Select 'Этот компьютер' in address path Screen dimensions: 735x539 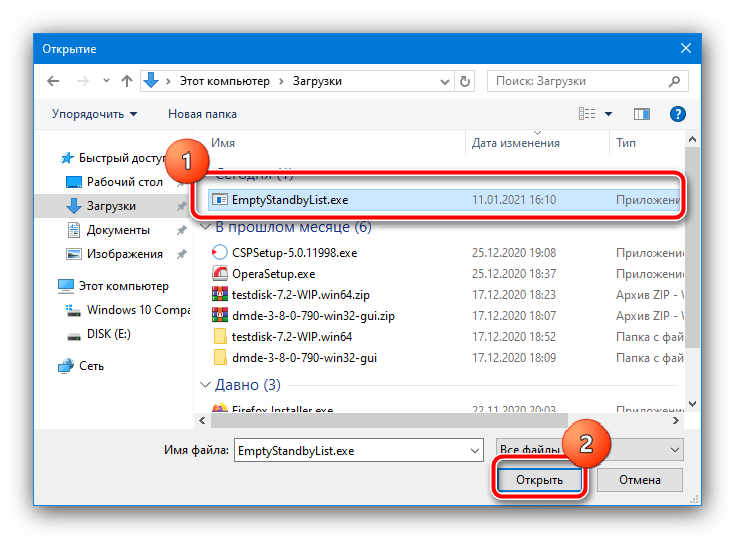(x=225, y=81)
